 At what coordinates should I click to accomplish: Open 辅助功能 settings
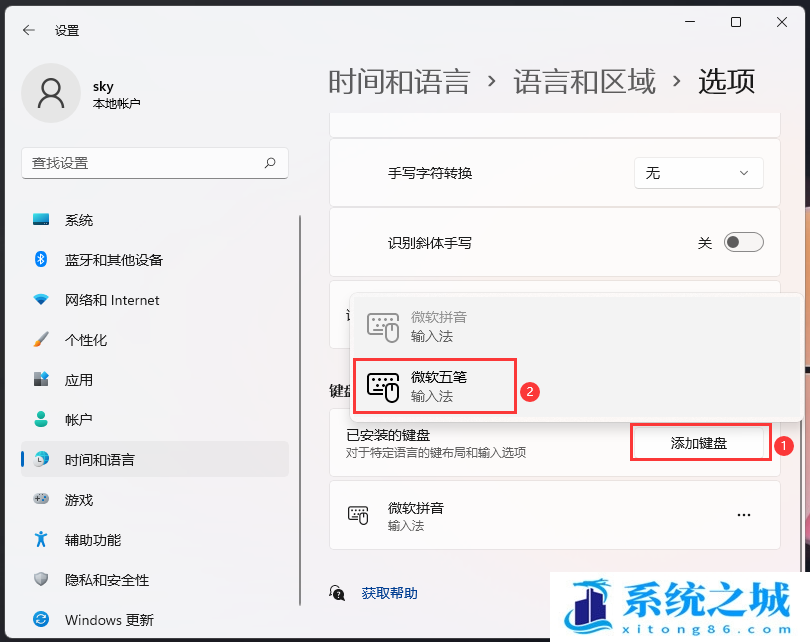(154, 540)
